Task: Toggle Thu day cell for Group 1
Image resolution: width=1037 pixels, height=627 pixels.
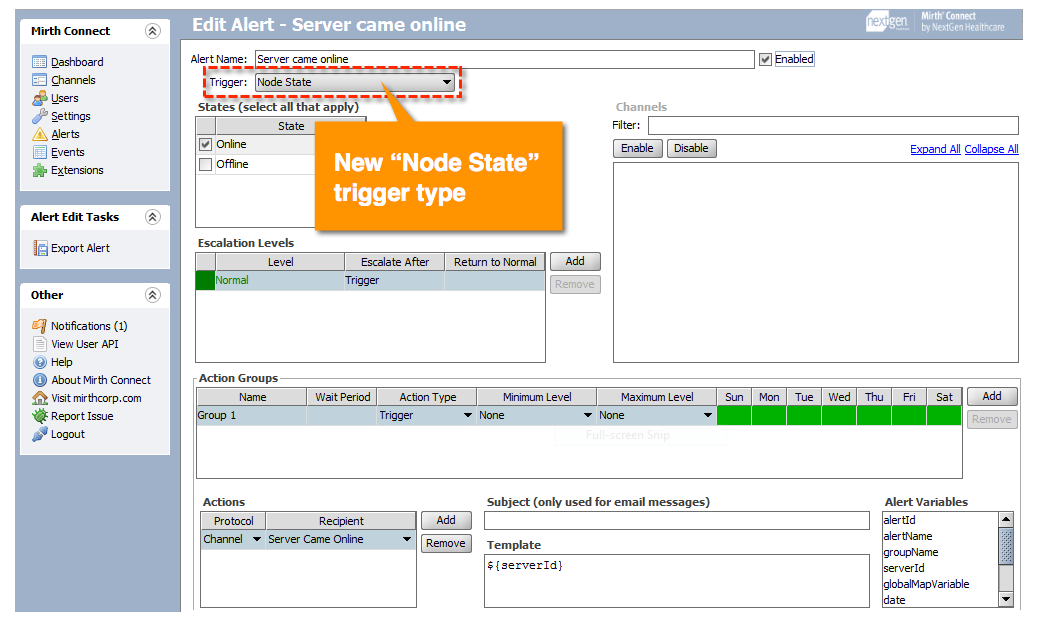Action: [x=874, y=415]
